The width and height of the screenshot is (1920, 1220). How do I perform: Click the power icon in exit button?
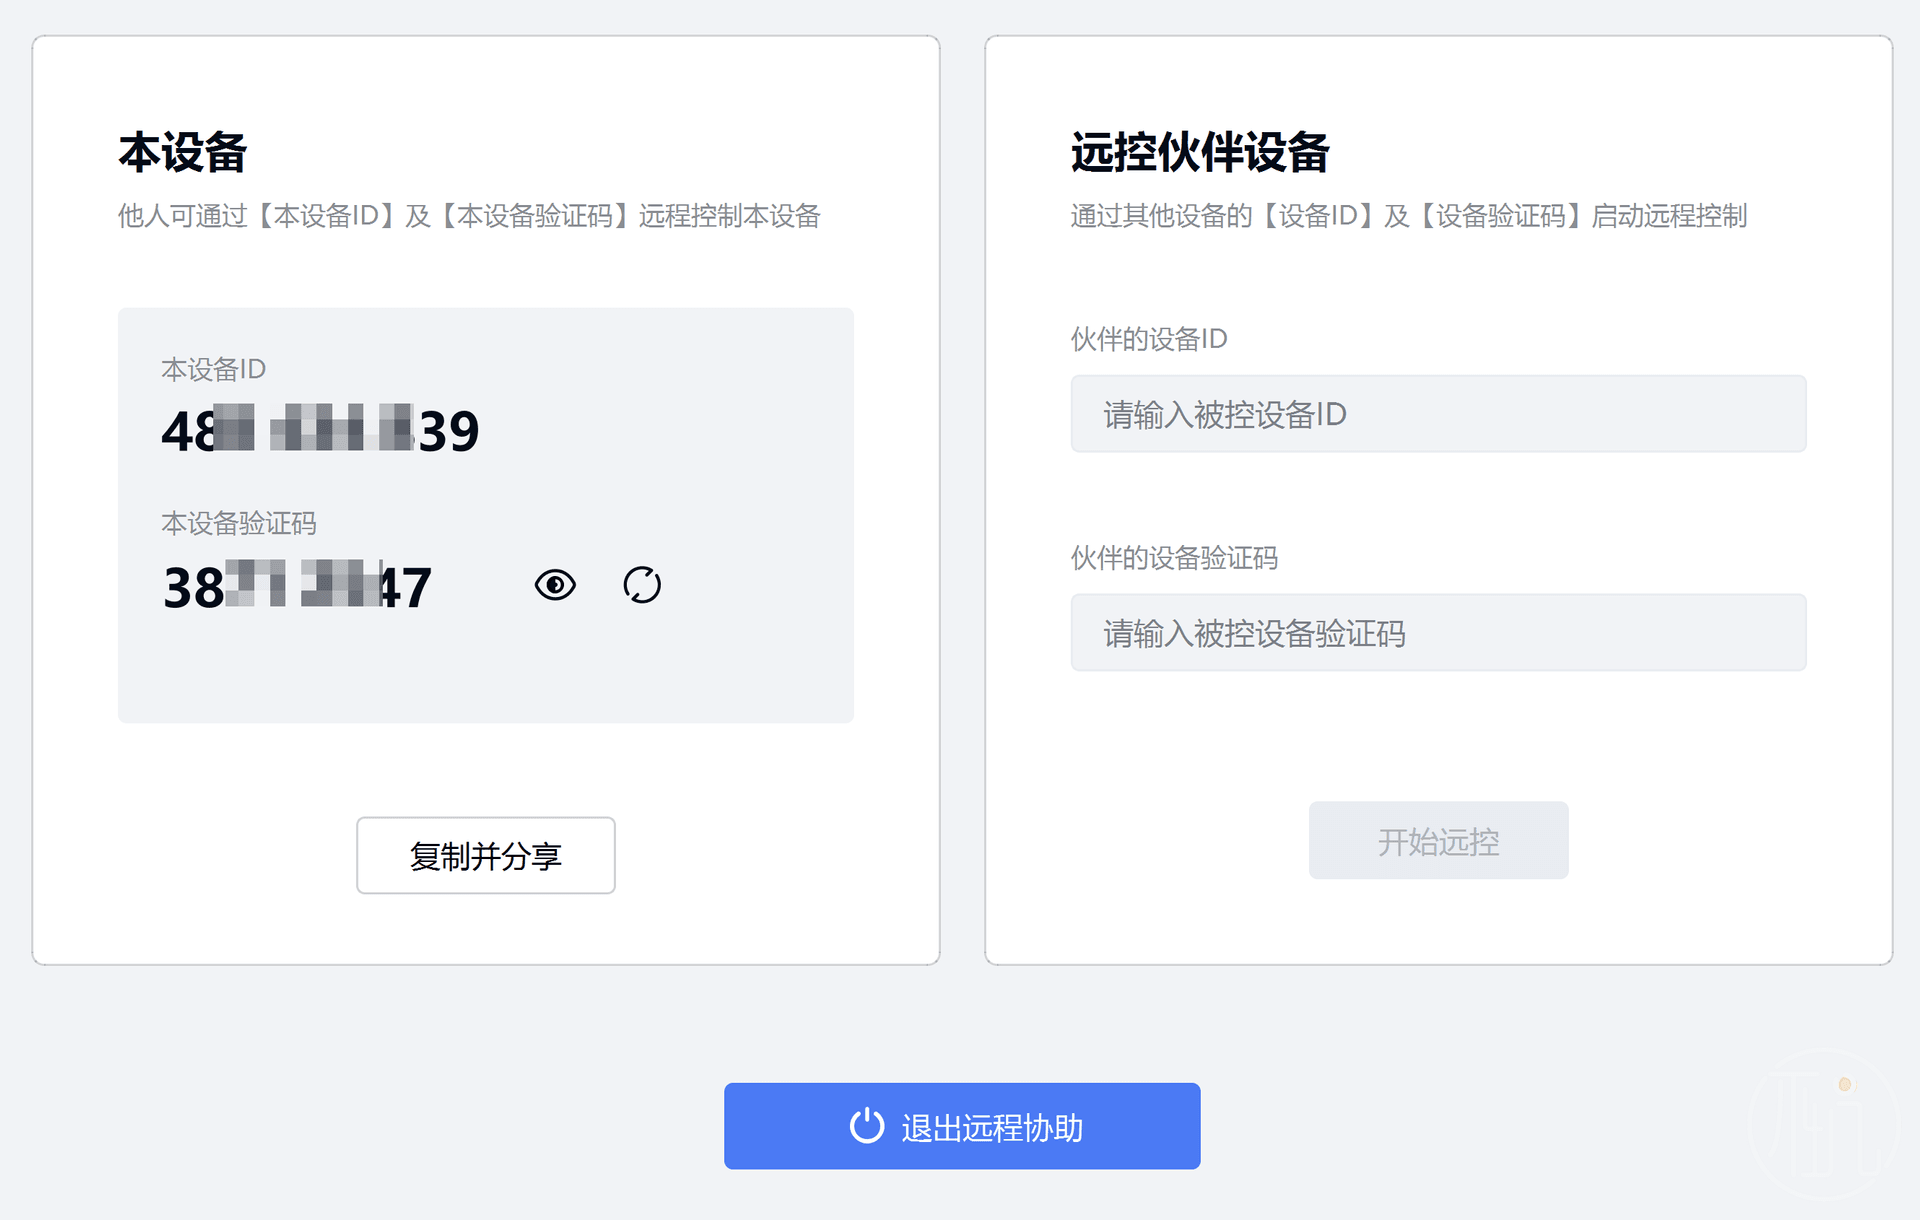[x=867, y=1126]
